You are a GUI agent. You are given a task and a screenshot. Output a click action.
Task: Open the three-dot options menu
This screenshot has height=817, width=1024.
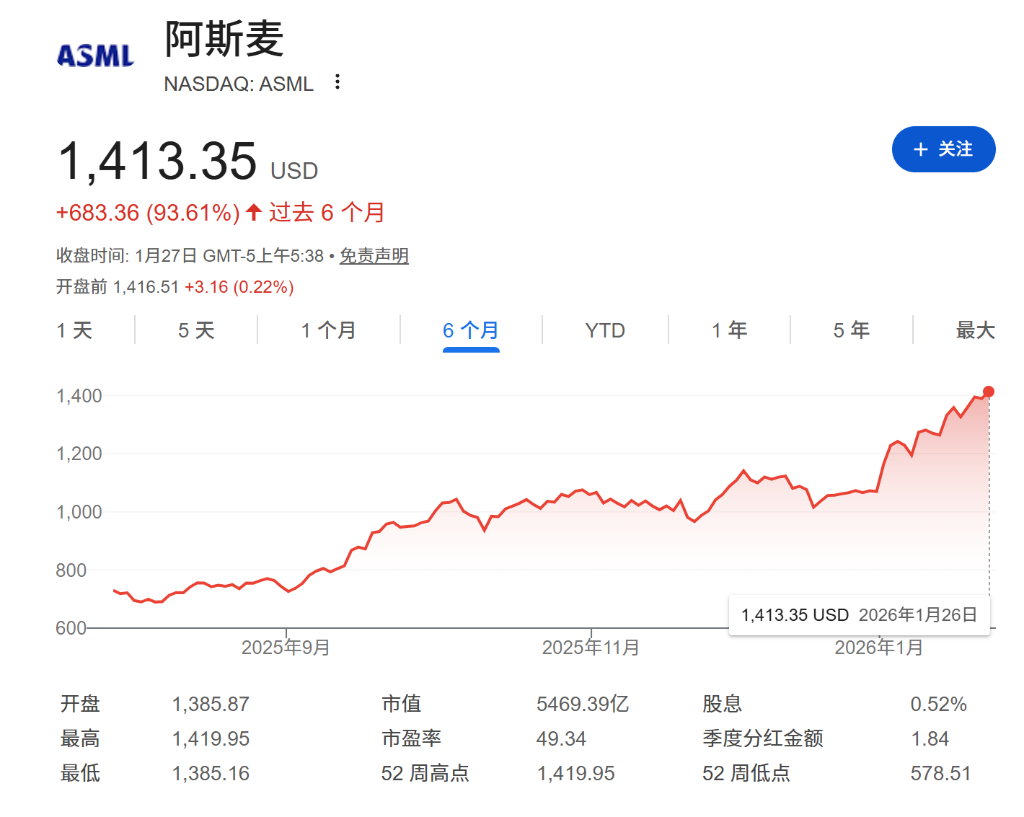pyautogui.click(x=336, y=83)
